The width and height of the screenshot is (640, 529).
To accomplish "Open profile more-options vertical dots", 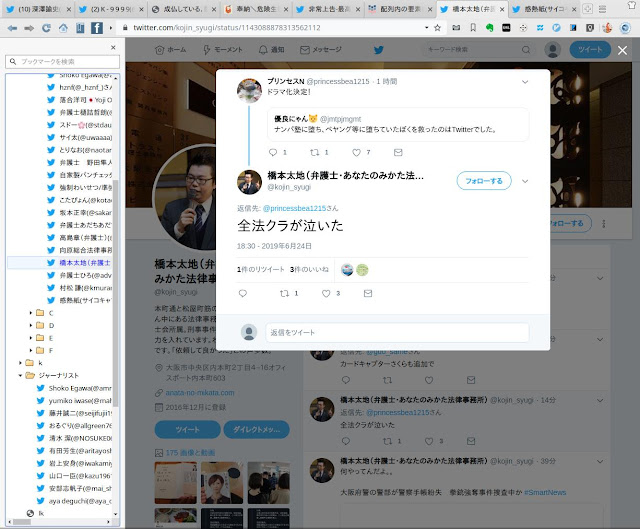I will (x=604, y=224).
